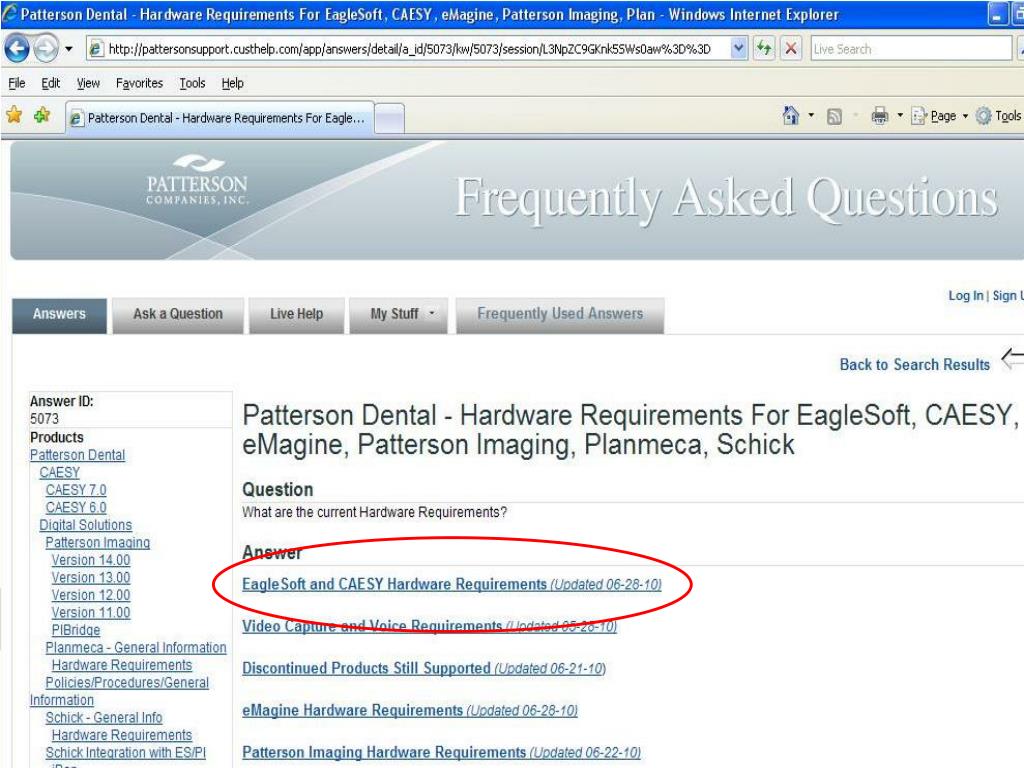
Task: Open the Help menu
Action: tap(232, 83)
